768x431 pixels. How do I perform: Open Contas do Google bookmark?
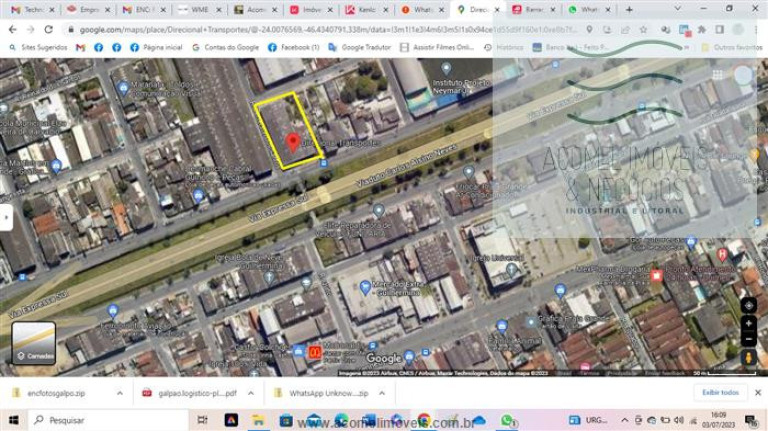point(225,48)
